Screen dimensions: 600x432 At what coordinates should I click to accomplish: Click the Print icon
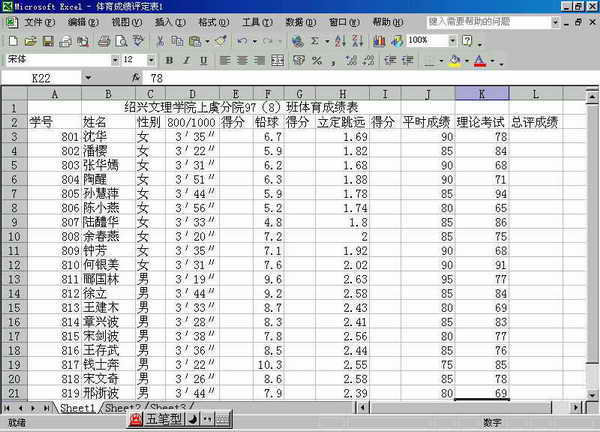click(101, 41)
